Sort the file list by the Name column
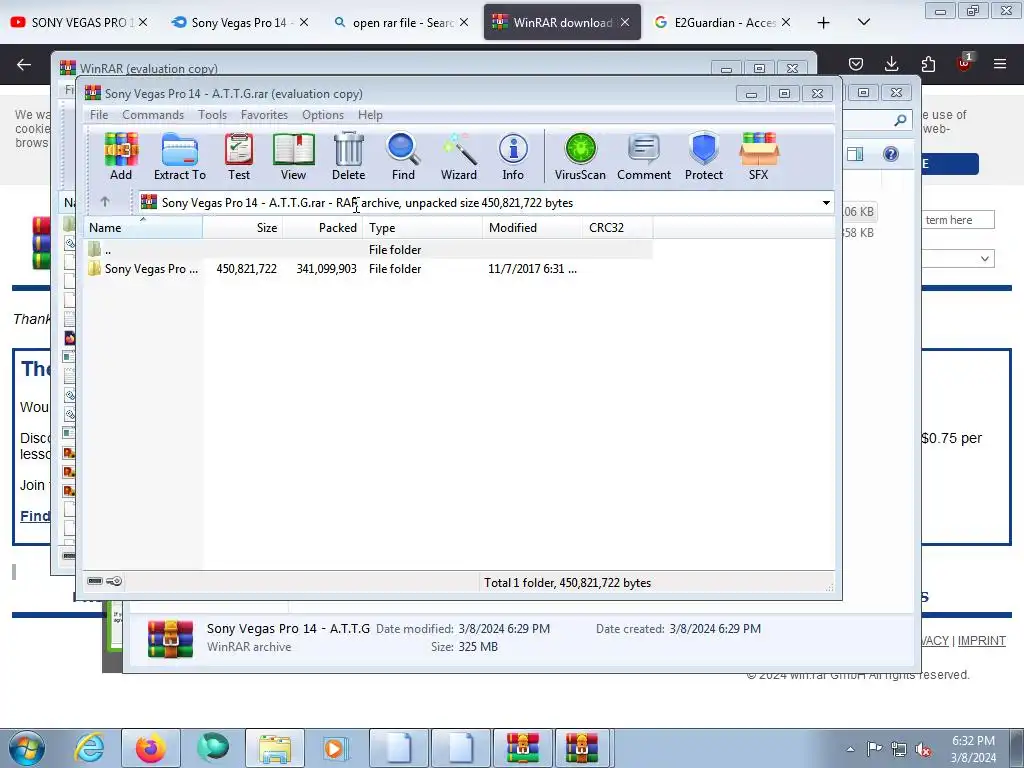Viewport: 1024px width, 768px height. [143, 227]
